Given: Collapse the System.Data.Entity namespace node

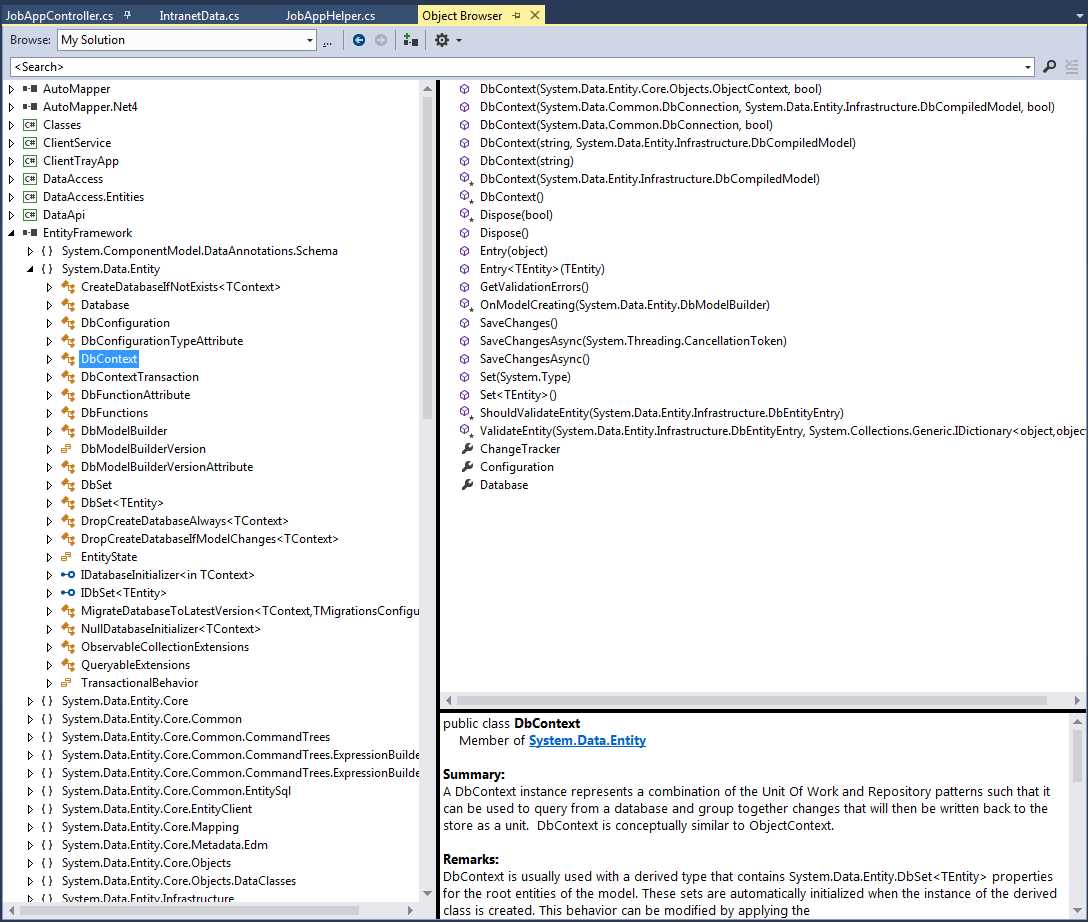Looking at the screenshot, I should click(31, 269).
